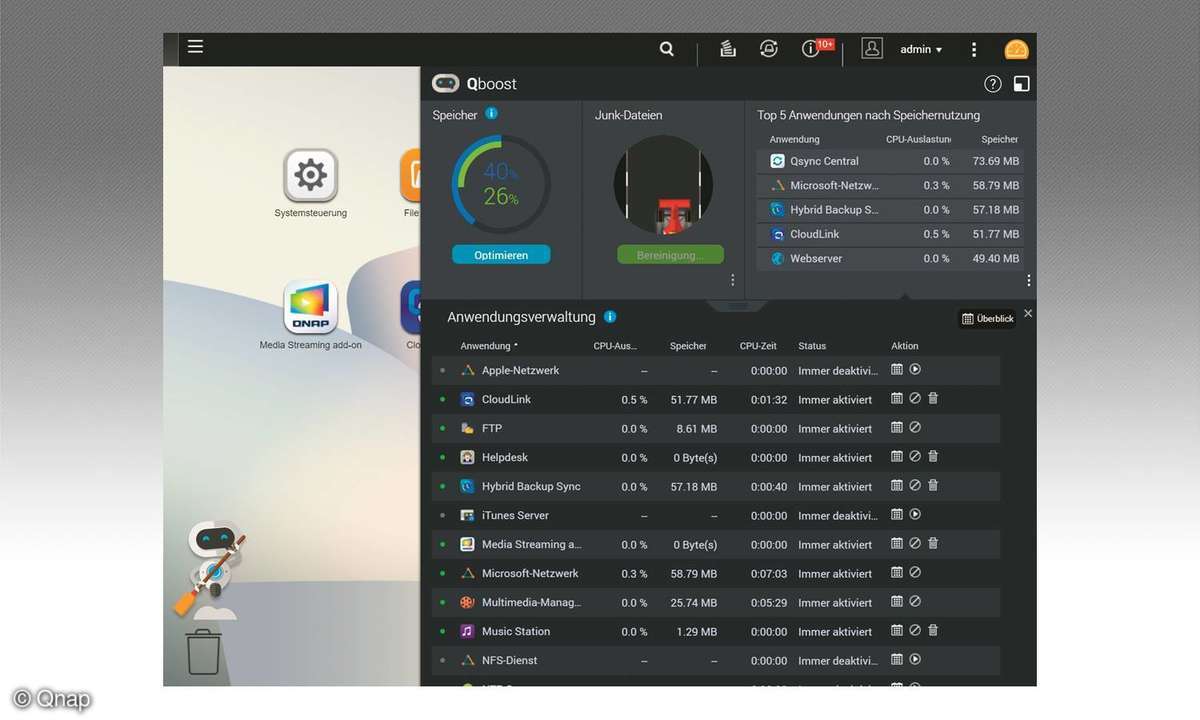Close the Anwendungsverwaltung panel
Image resolution: width=1200 pixels, height=720 pixels.
[1028, 314]
